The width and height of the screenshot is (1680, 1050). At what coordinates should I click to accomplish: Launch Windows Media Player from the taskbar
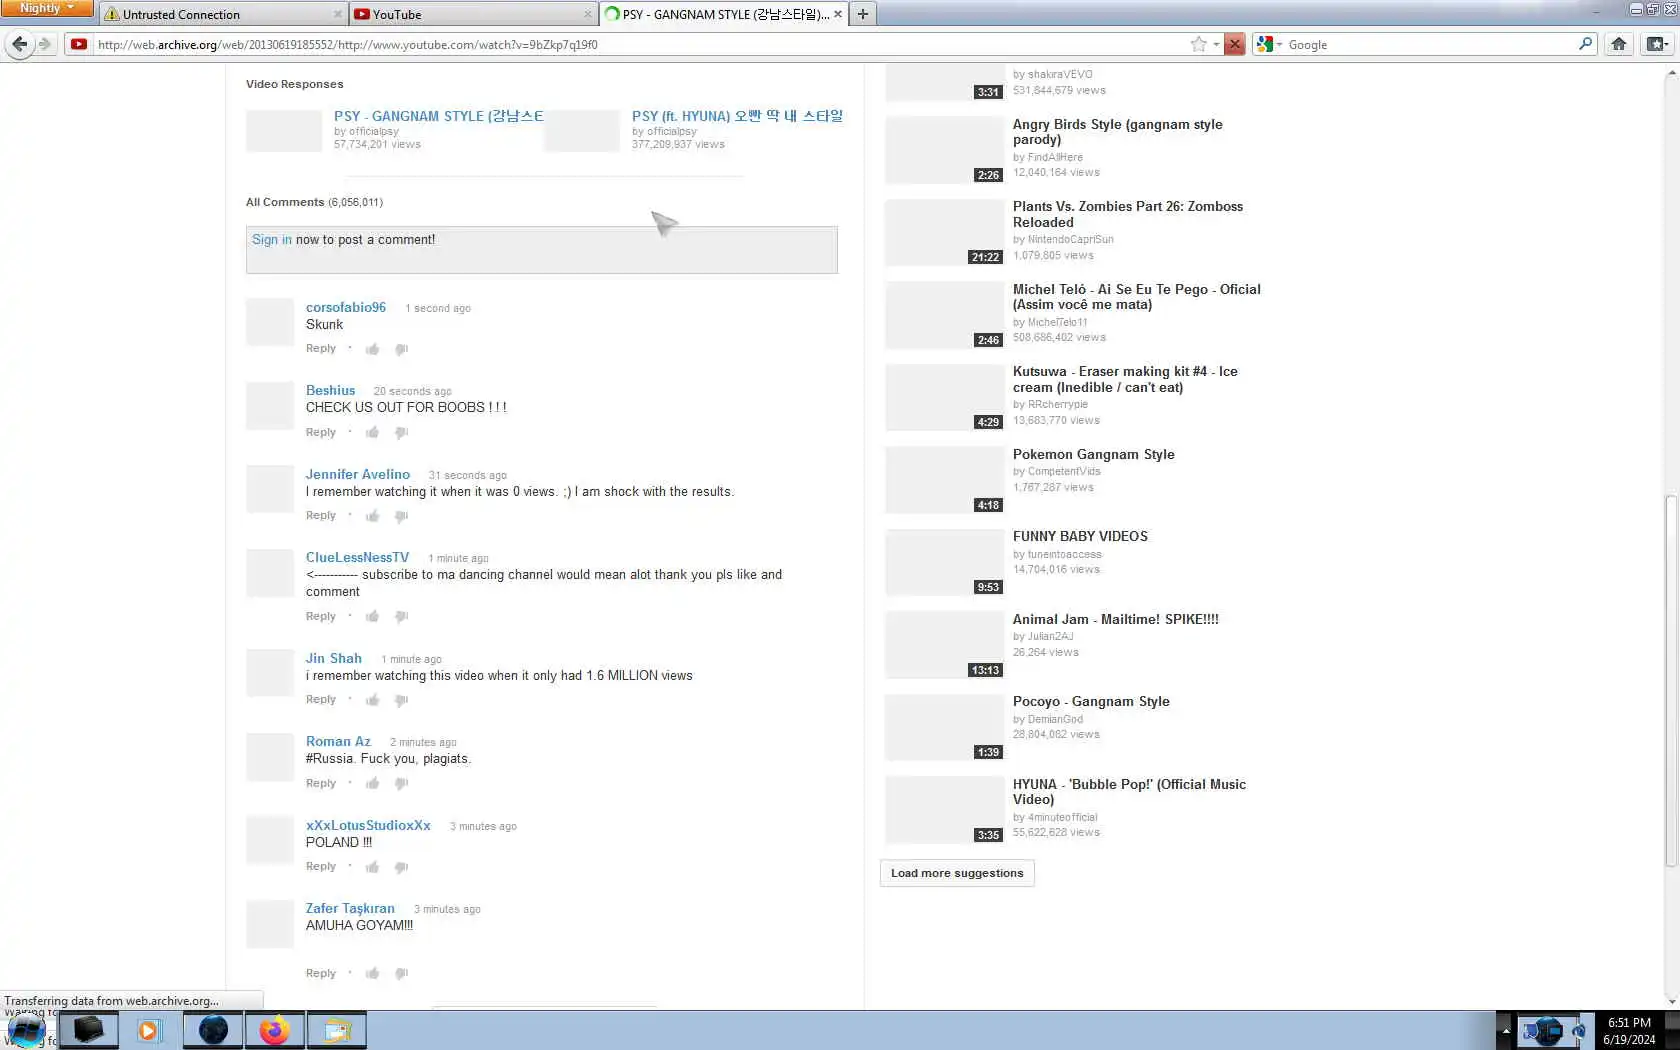(149, 1030)
